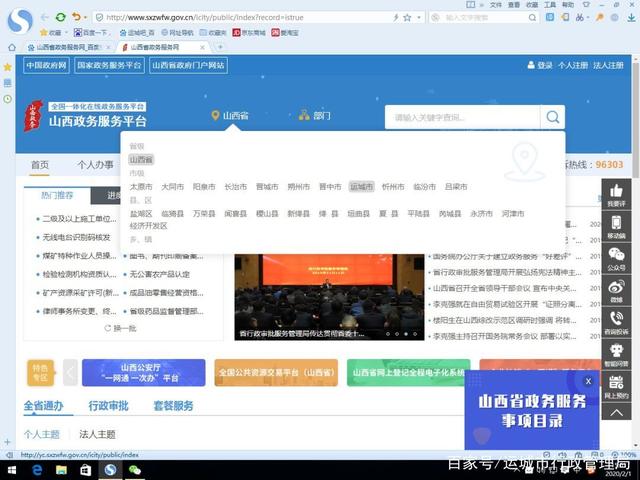Switch to the 套餐服务 tab

173,406
